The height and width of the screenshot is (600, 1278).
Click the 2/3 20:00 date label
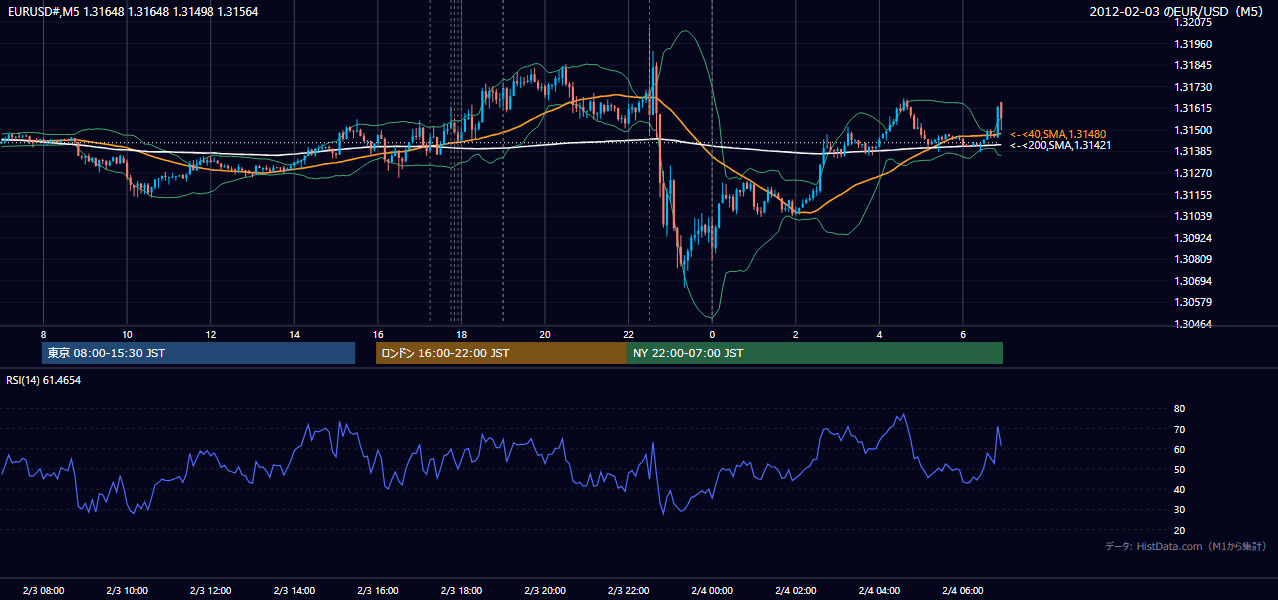545,591
